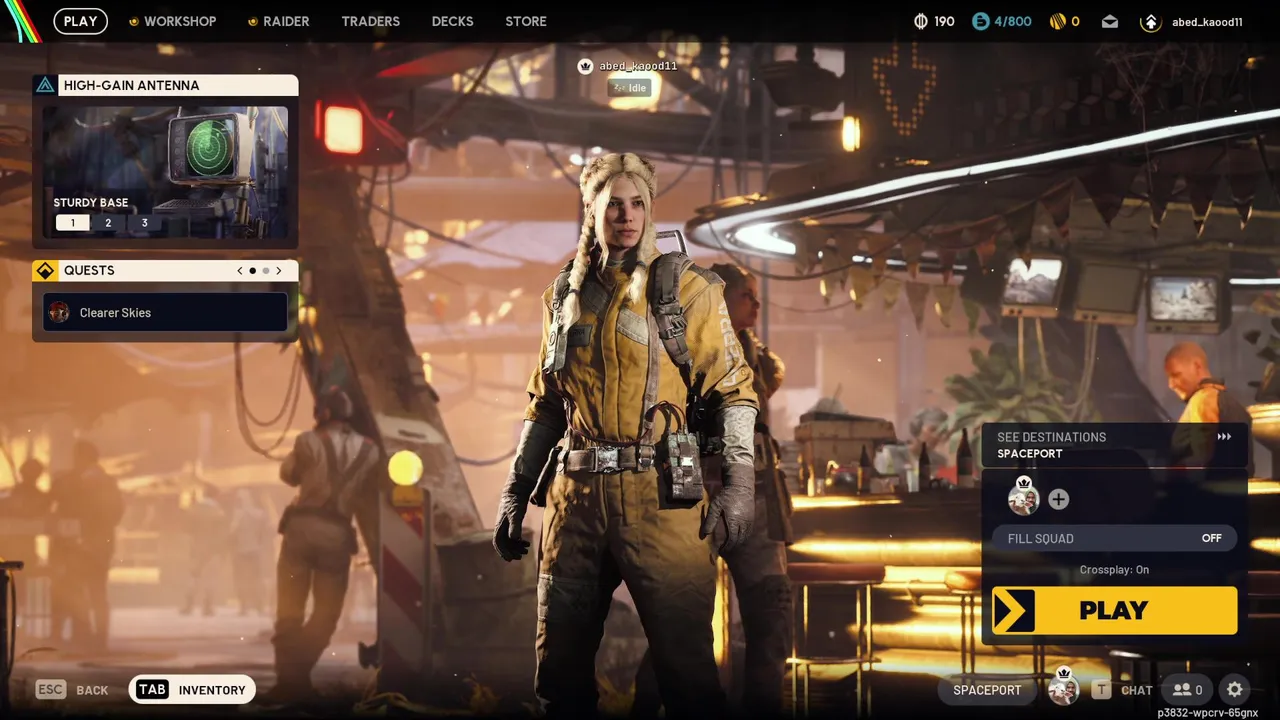Go to previous quest page arrow
Viewport: 1280px width, 720px height.
pyautogui.click(x=240, y=271)
